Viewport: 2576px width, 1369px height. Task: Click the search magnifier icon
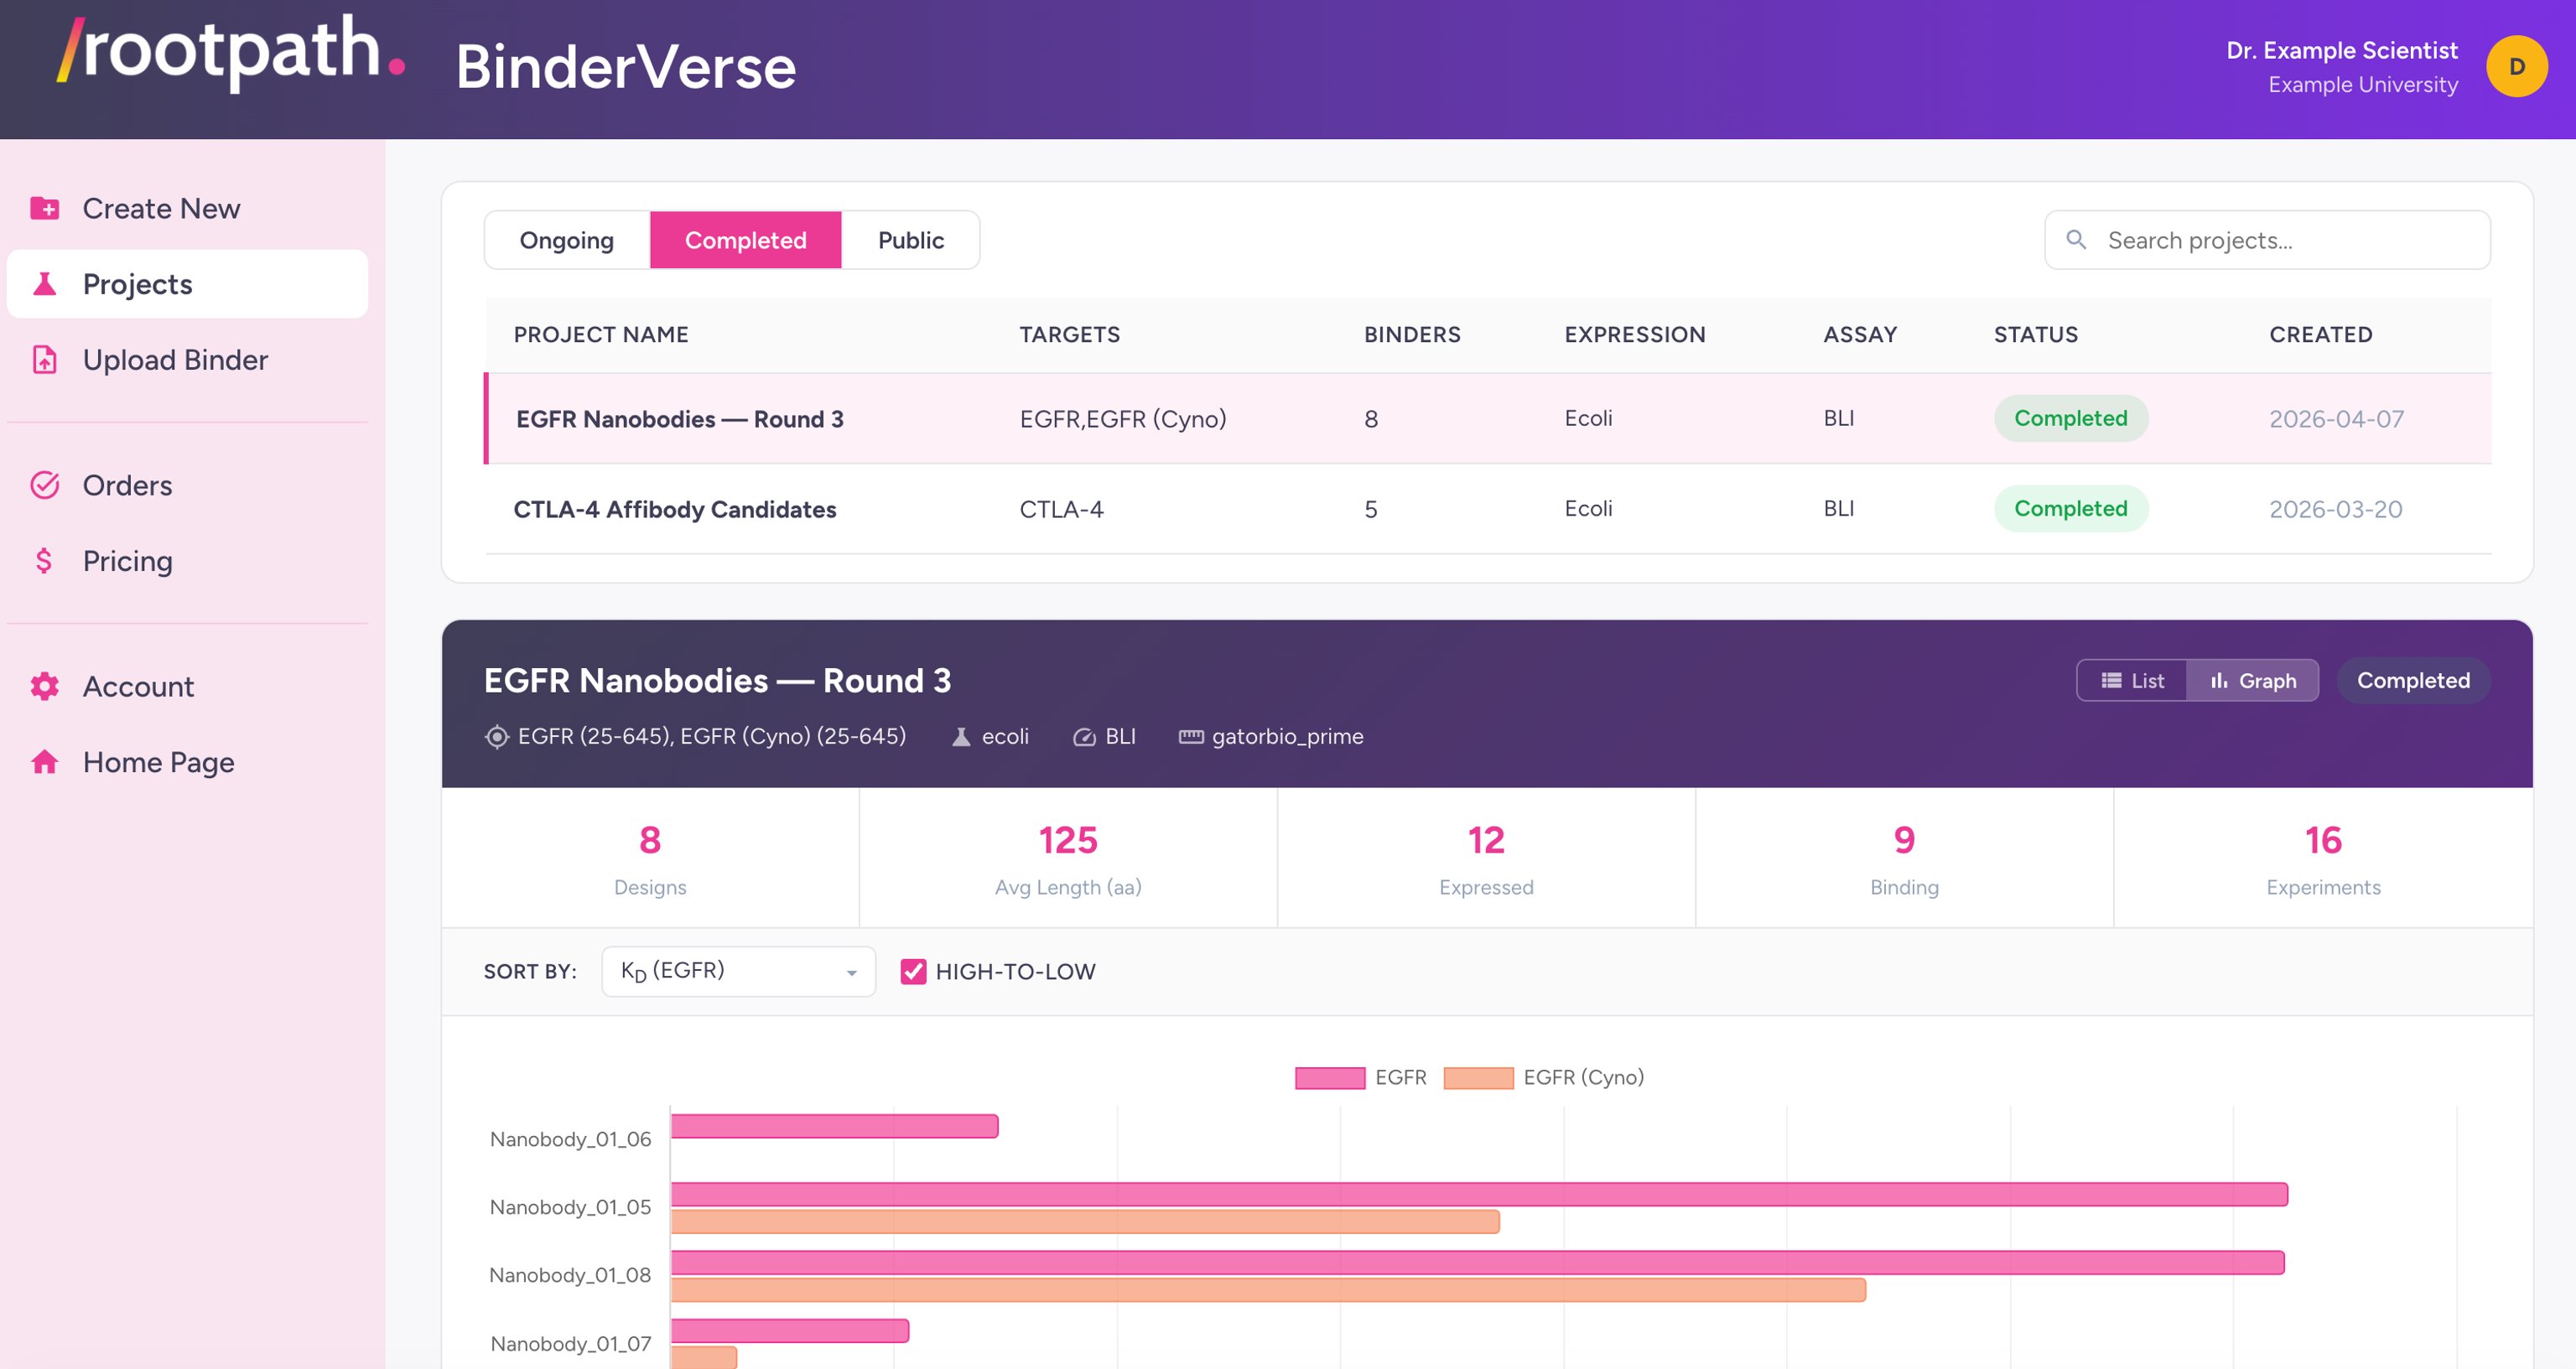tap(2076, 240)
